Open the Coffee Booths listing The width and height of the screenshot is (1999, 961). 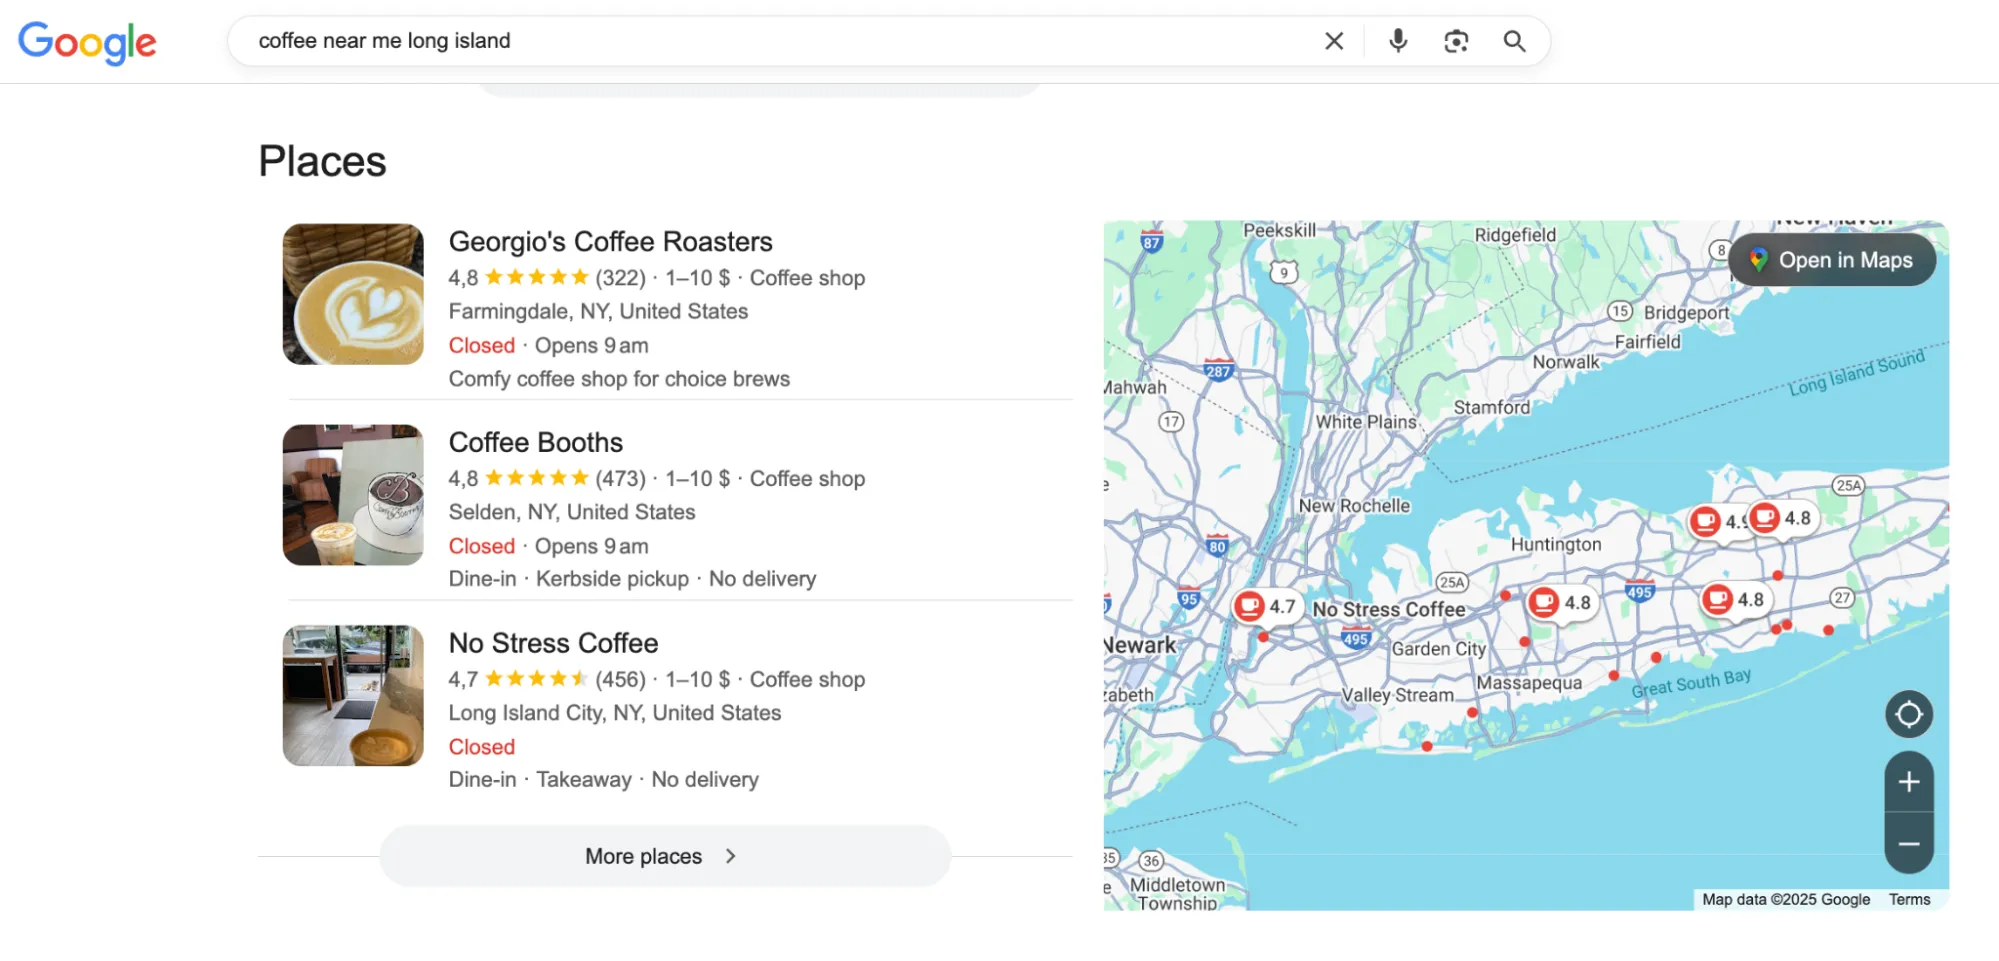point(535,443)
